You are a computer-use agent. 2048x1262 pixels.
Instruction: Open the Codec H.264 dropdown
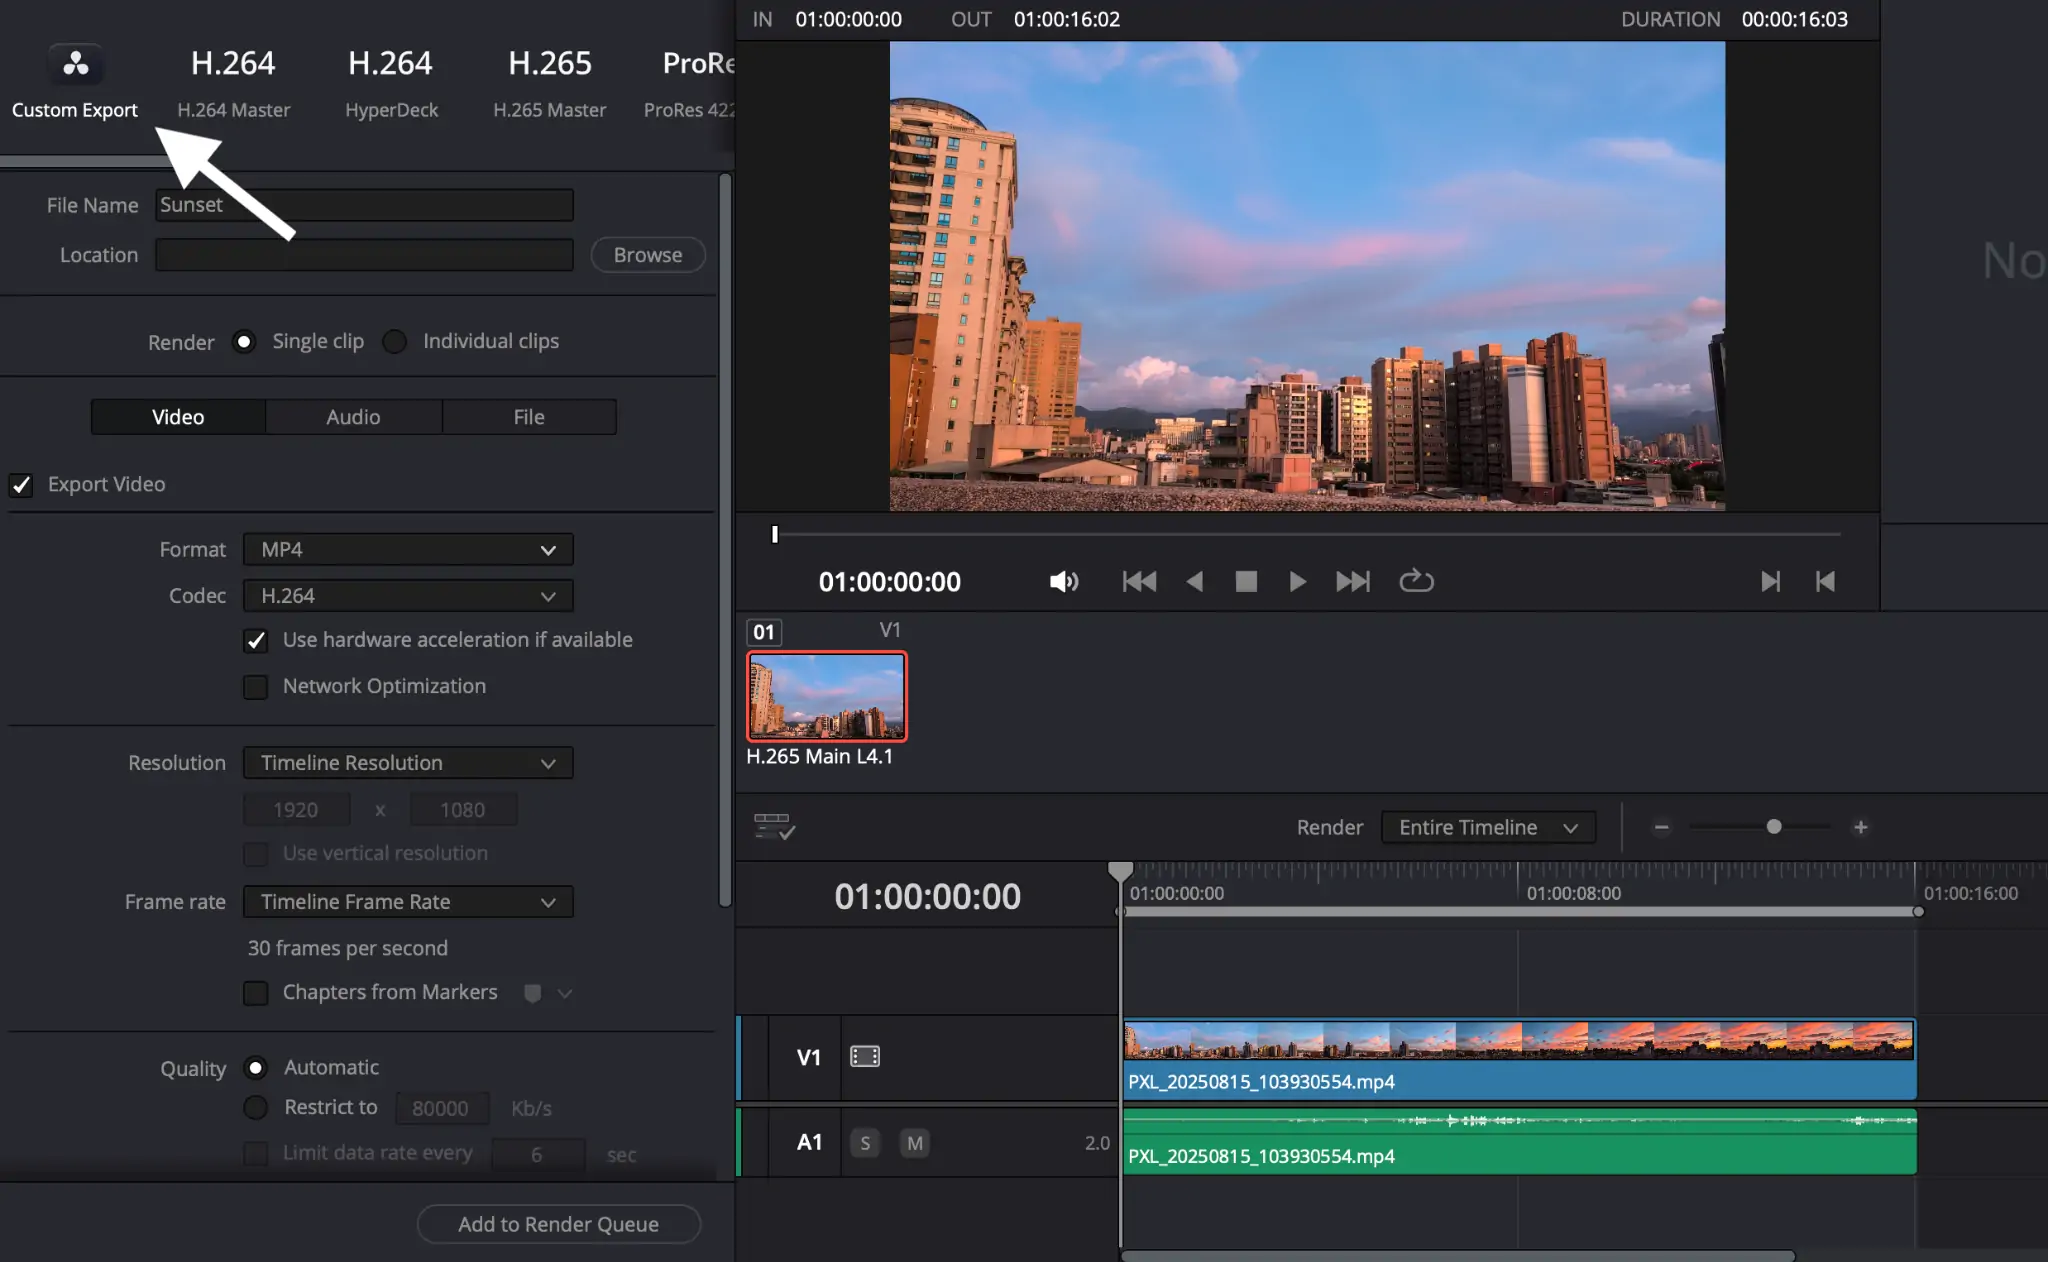coord(408,596)
